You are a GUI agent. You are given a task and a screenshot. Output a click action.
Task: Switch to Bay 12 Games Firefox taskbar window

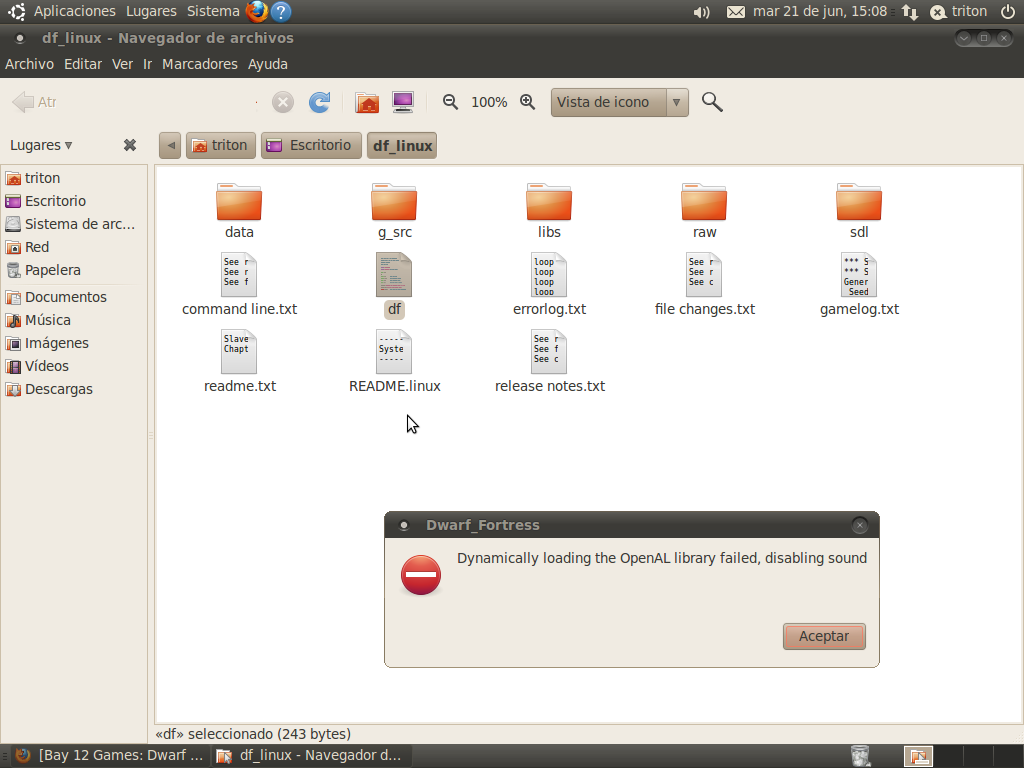[110, 756]
